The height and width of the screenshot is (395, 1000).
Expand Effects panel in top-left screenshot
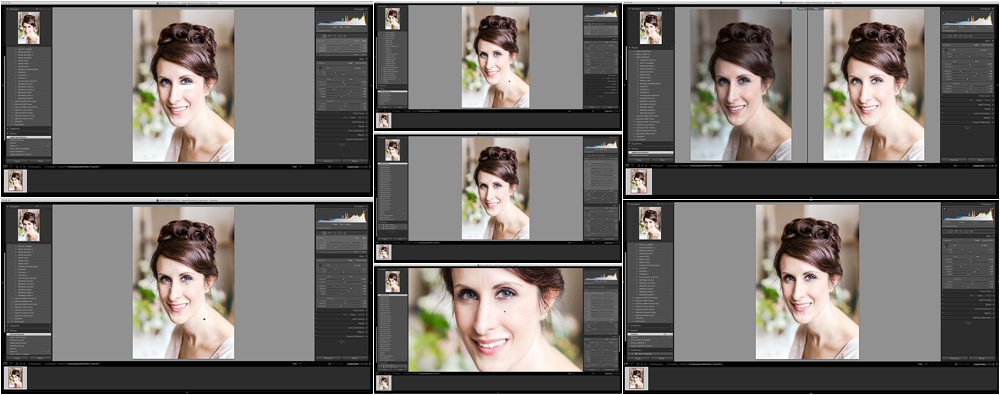[x=366, y=135]
